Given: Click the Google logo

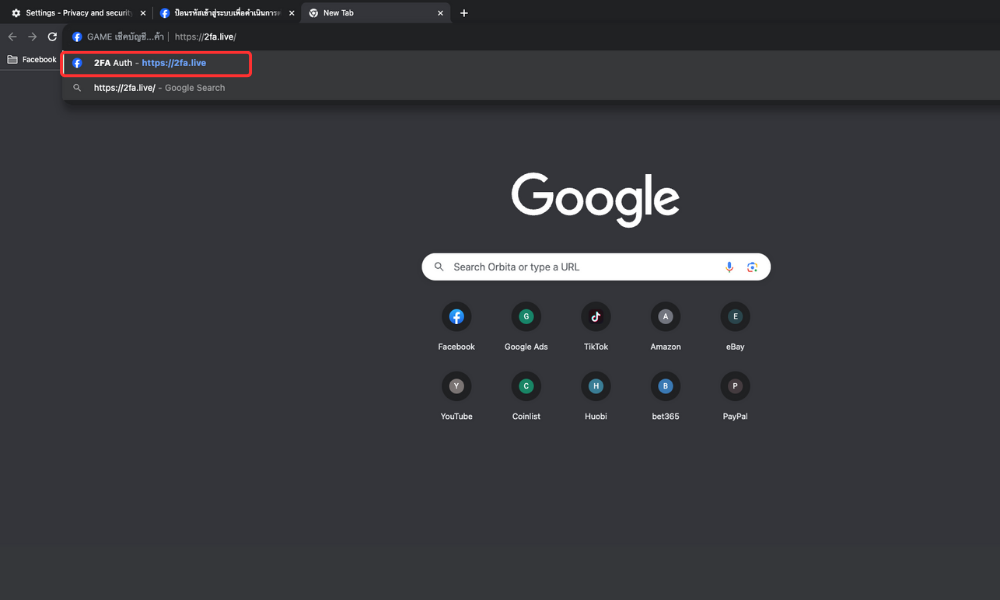Looking at the screenshot, I should click(595, 198).
